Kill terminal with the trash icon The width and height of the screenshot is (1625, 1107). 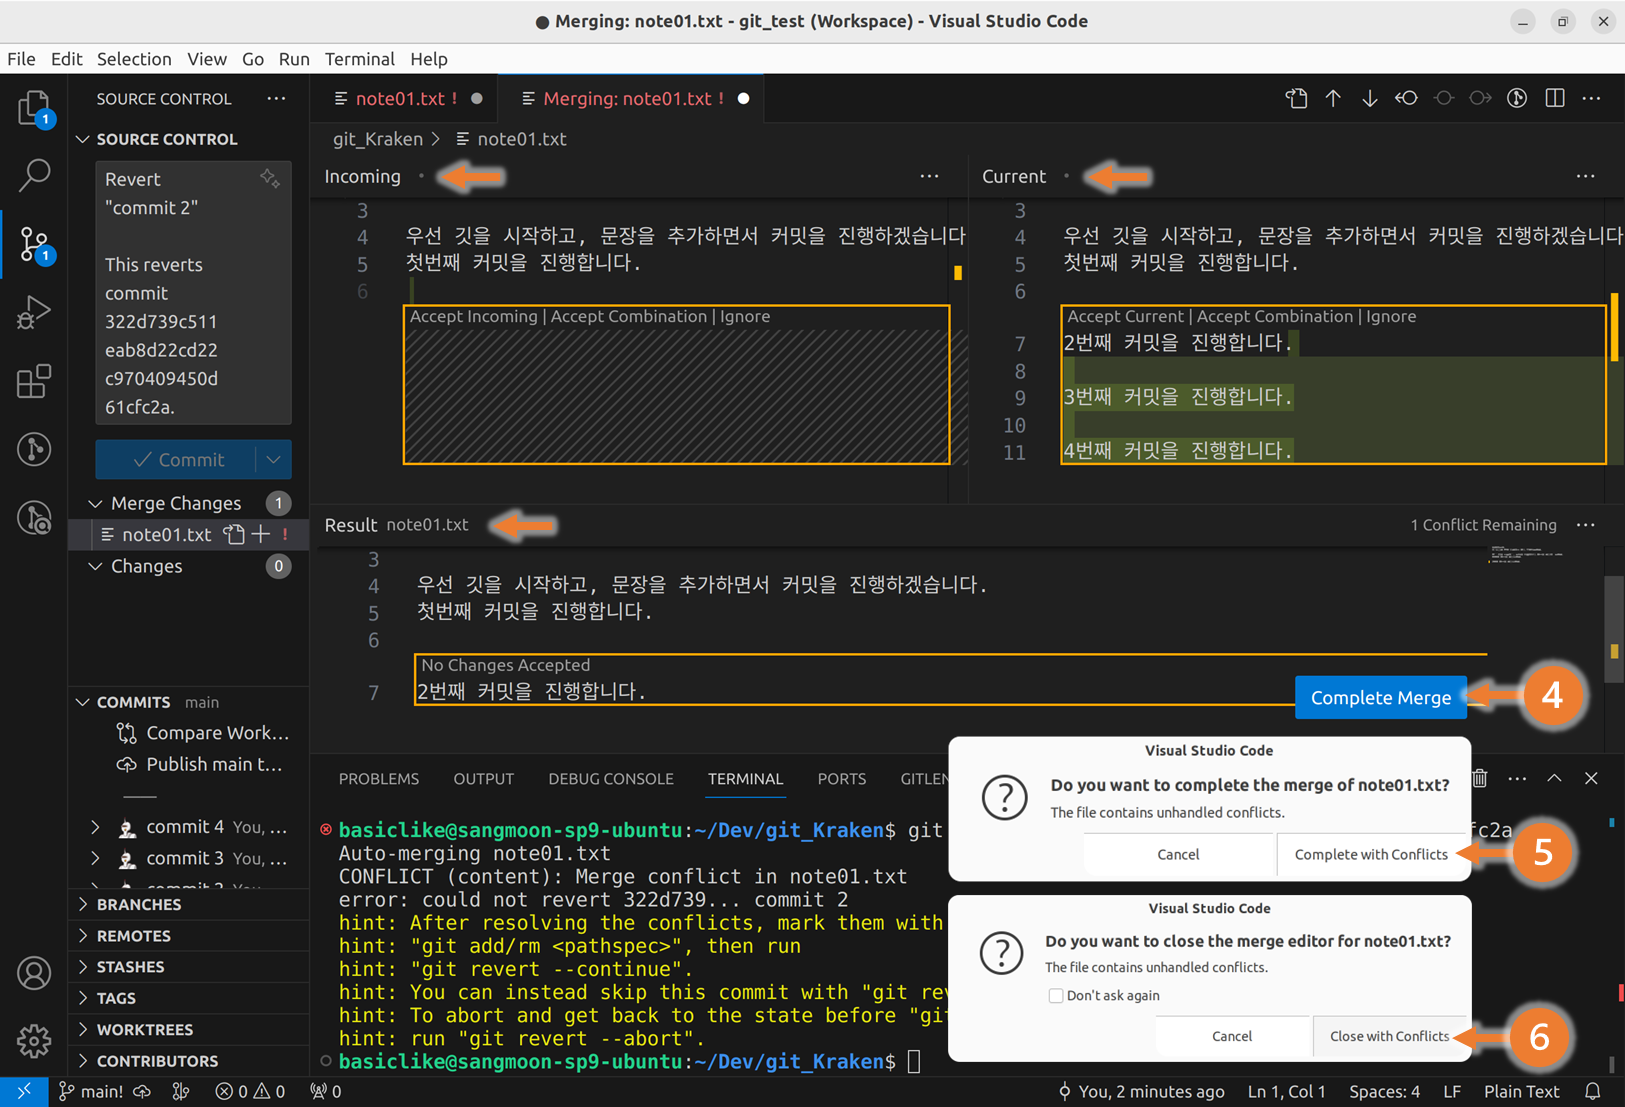point(1480,778)
